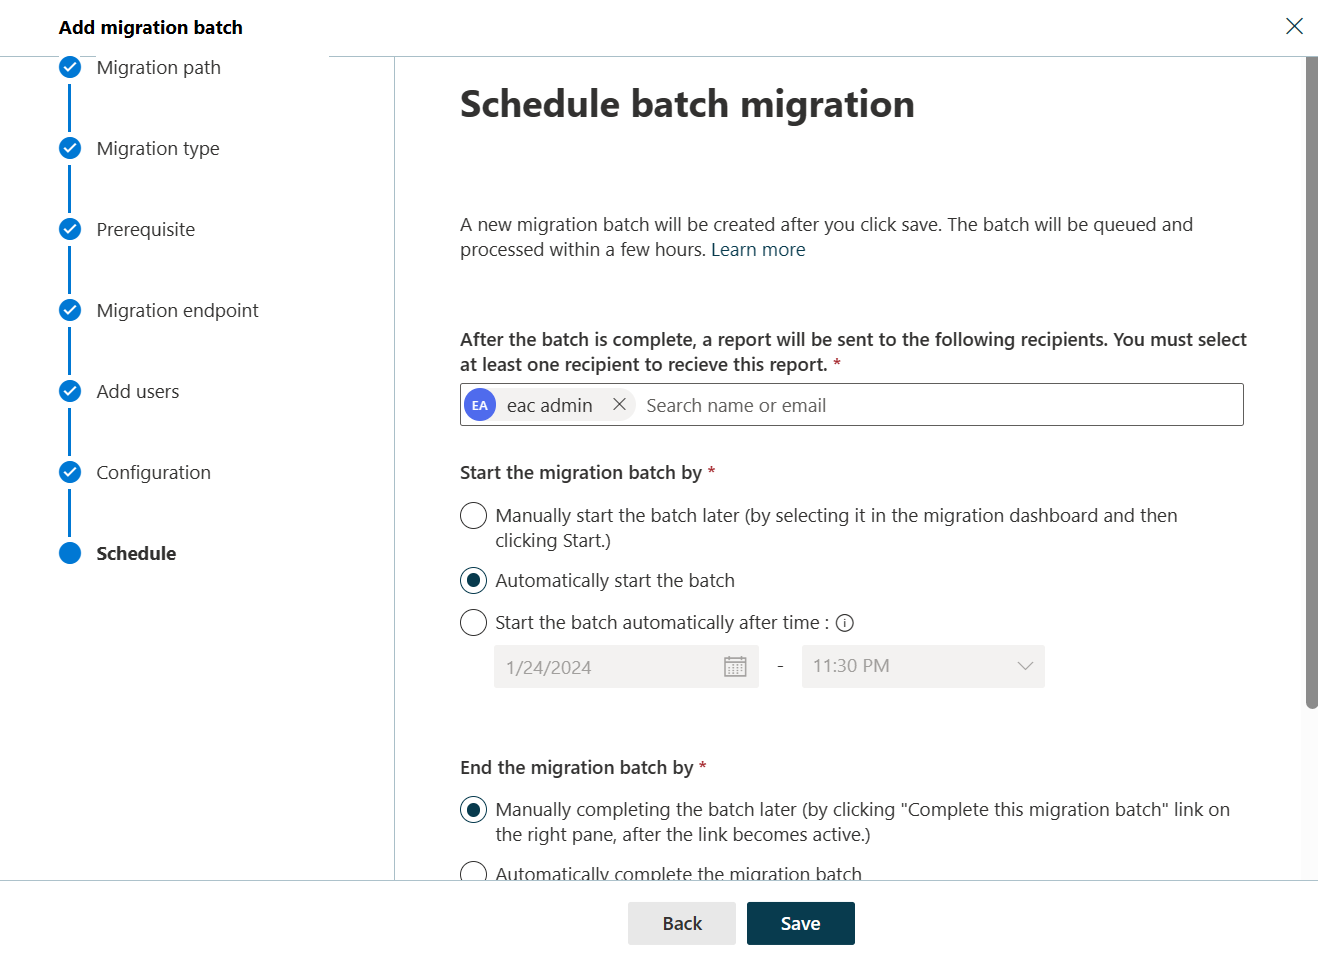Select Manually completing the batch later option
The image size is (1318, 957).
coord(473,810)
